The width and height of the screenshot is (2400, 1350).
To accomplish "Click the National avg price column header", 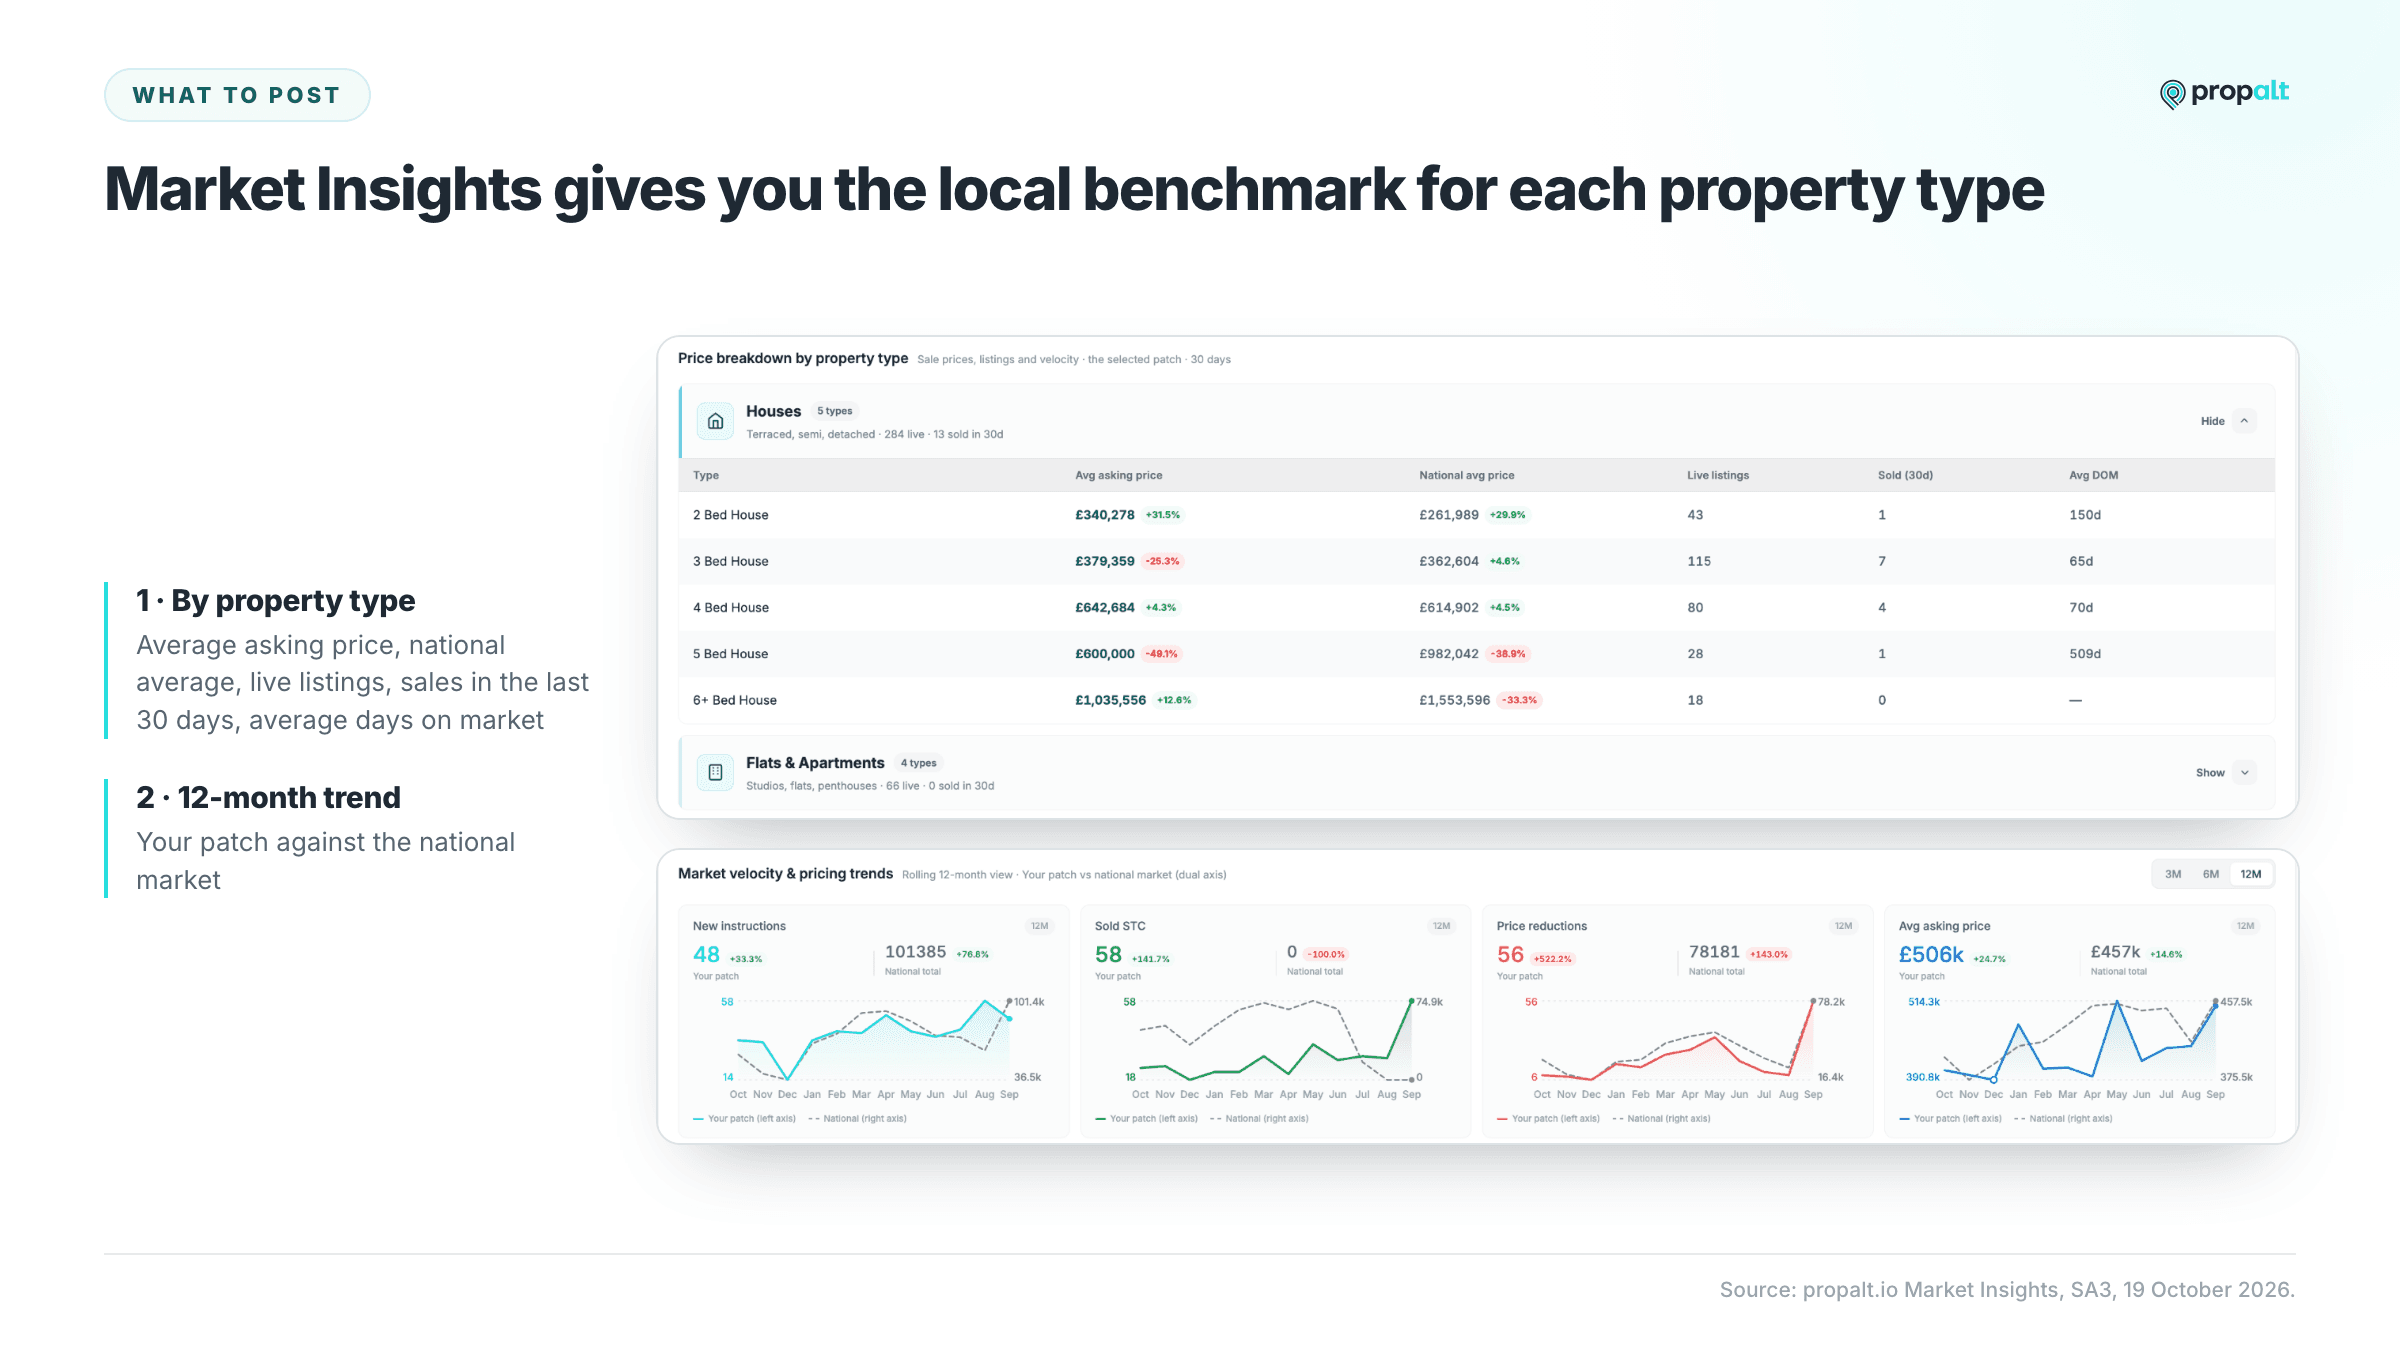I will 1466,475.
